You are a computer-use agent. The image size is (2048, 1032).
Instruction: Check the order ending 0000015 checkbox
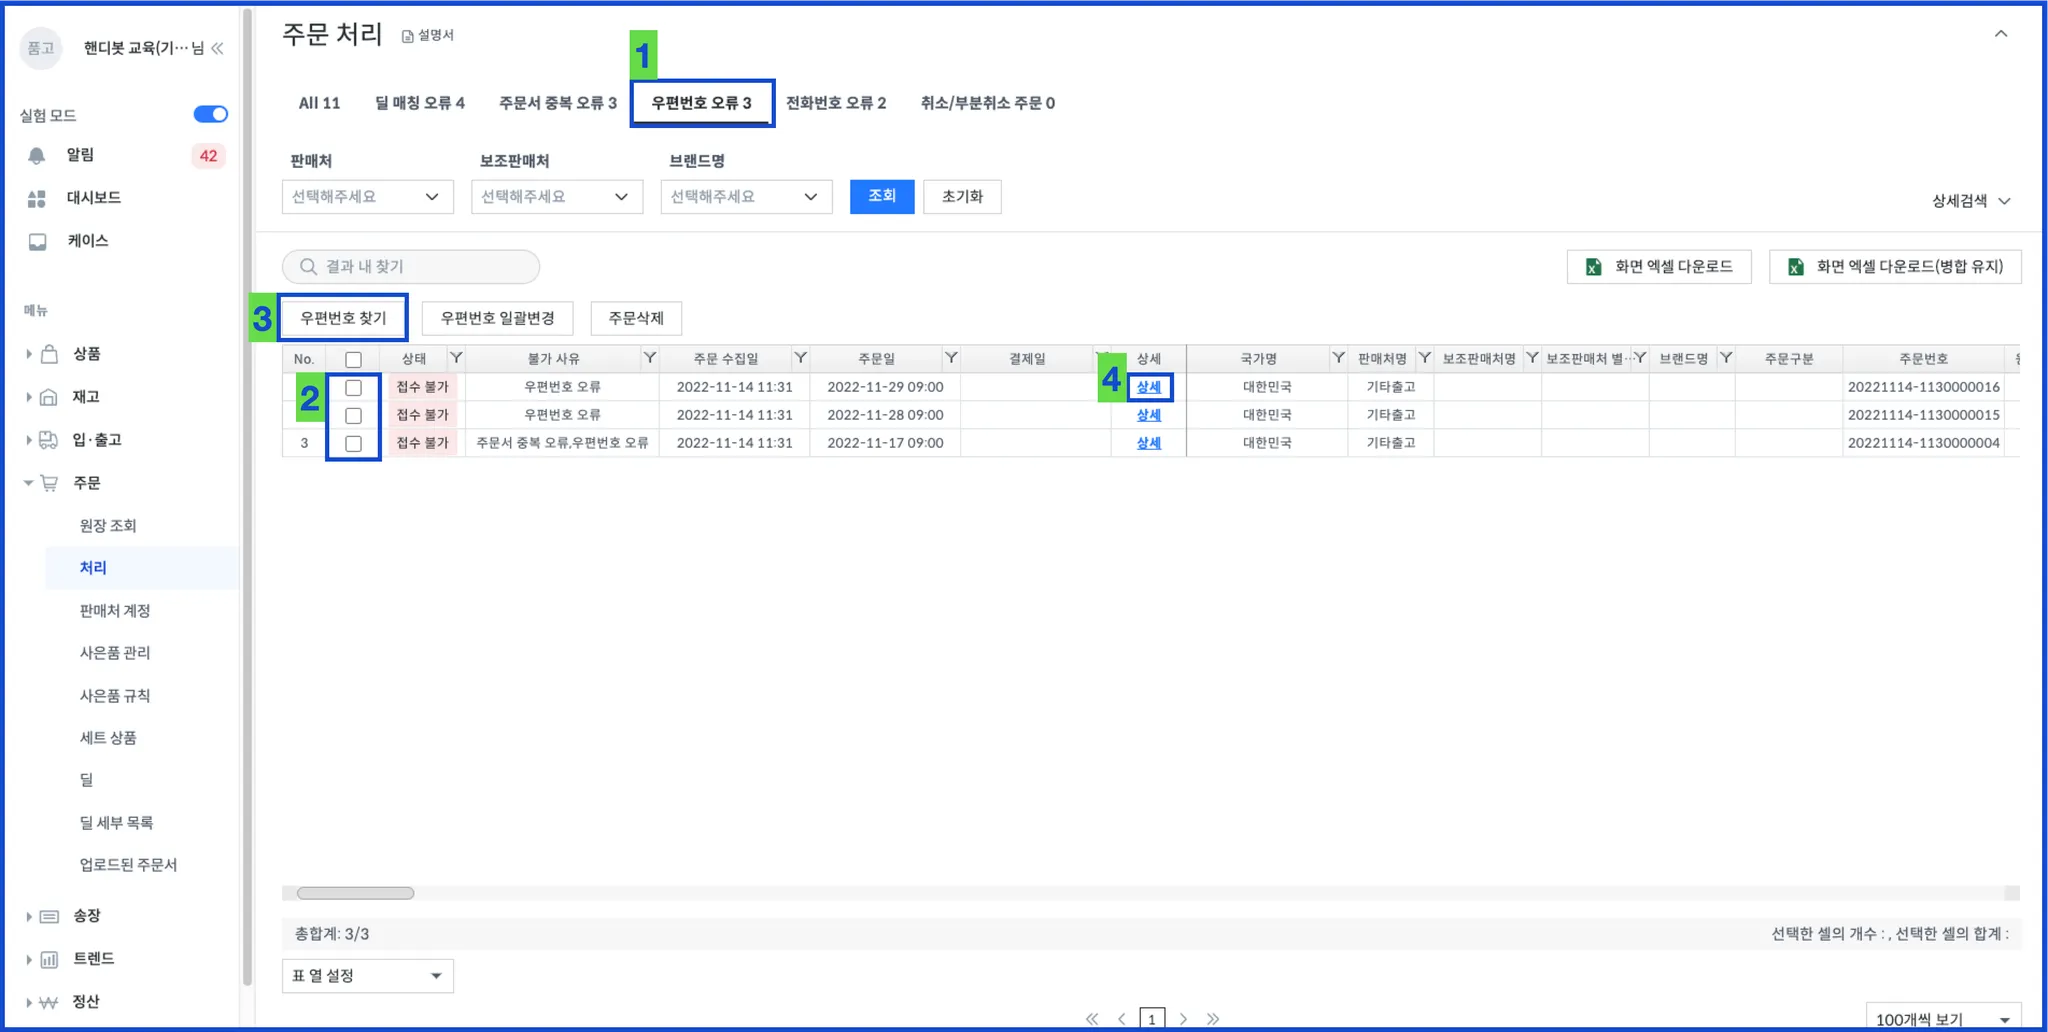coord(353,415)
